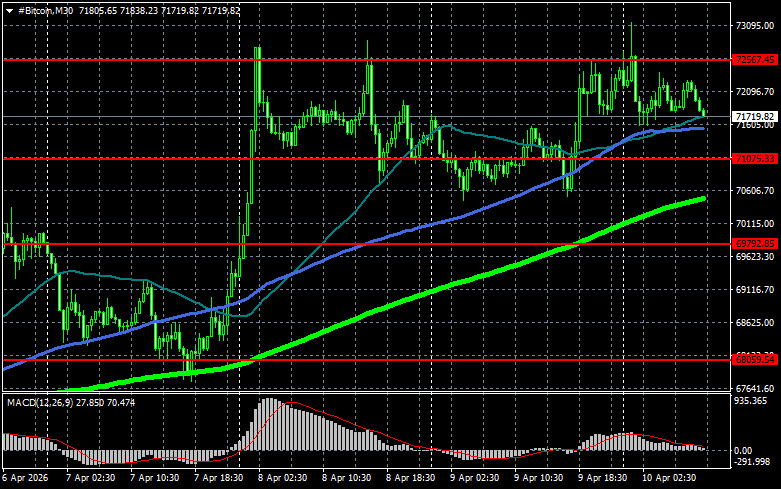Click the 73095.00 price scale value
This screenshot has width=781, height=489.
pos(755,26)
